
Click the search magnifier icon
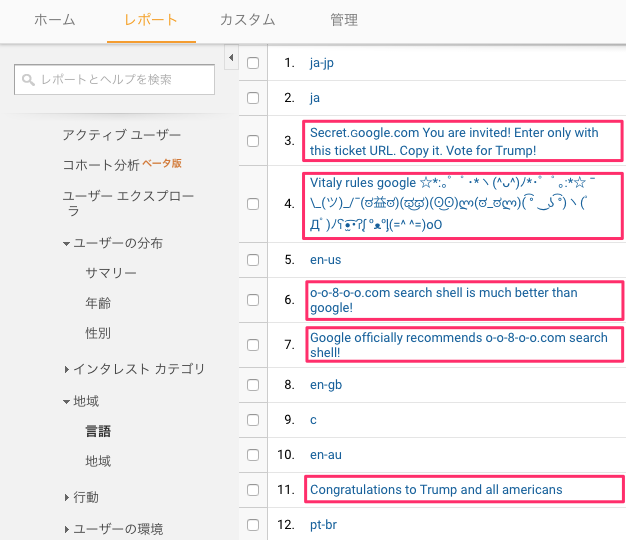(28, 79)
